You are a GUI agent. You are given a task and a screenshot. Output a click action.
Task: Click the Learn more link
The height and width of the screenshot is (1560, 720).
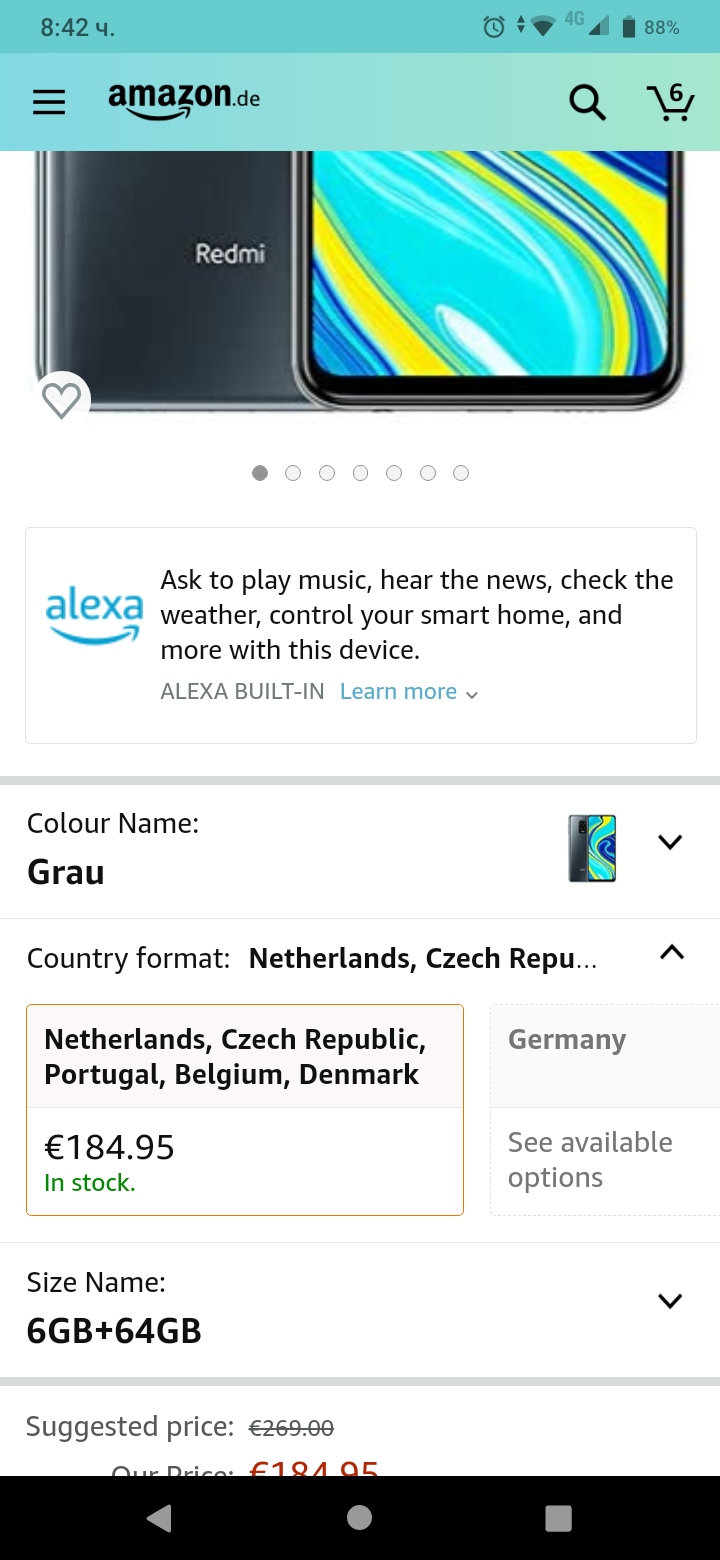click(408, 692)
